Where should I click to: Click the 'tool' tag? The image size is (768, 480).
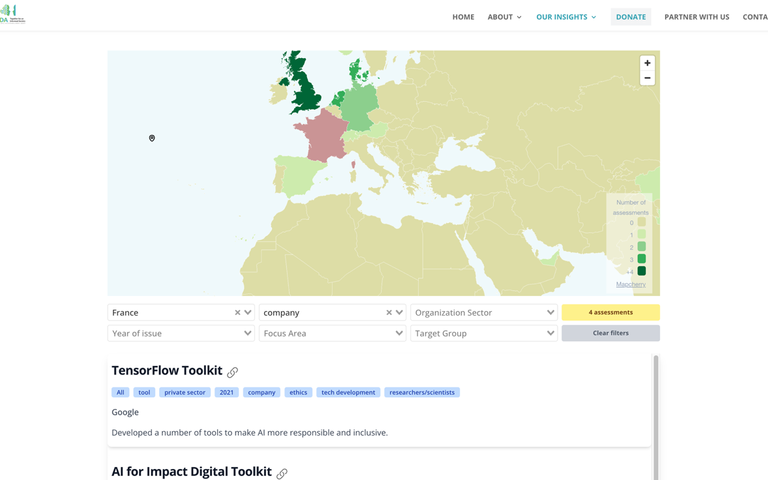[x=144, y=392]
